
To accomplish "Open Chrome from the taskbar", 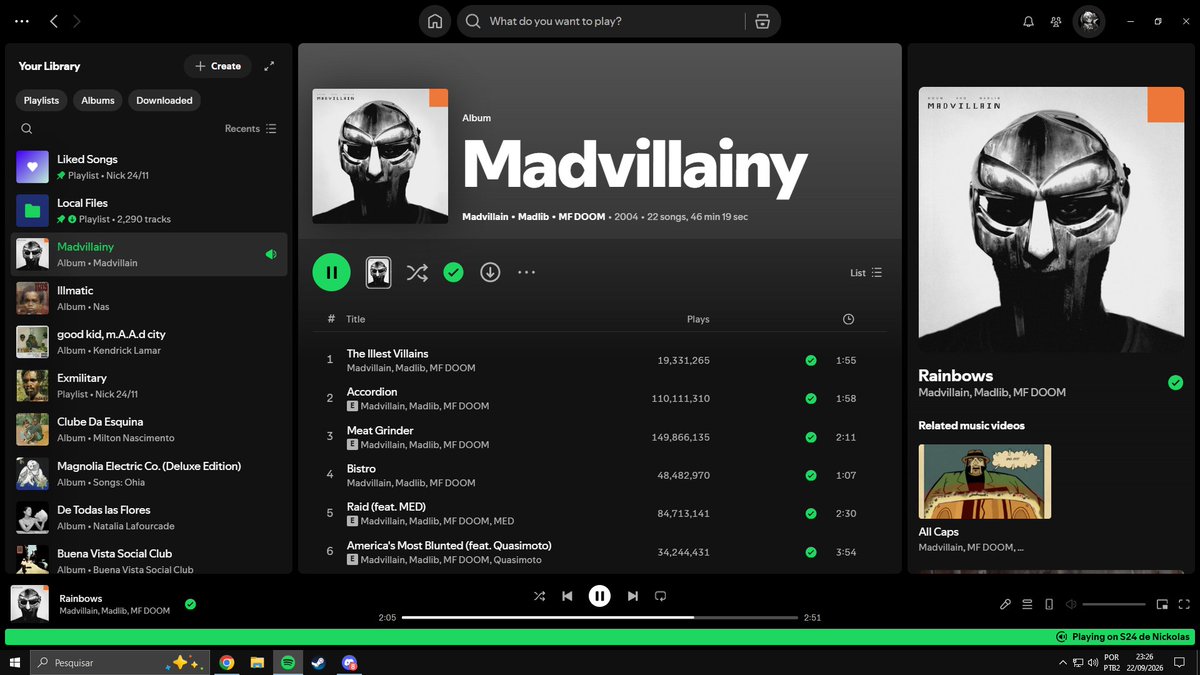I will (x=227, y=662).
